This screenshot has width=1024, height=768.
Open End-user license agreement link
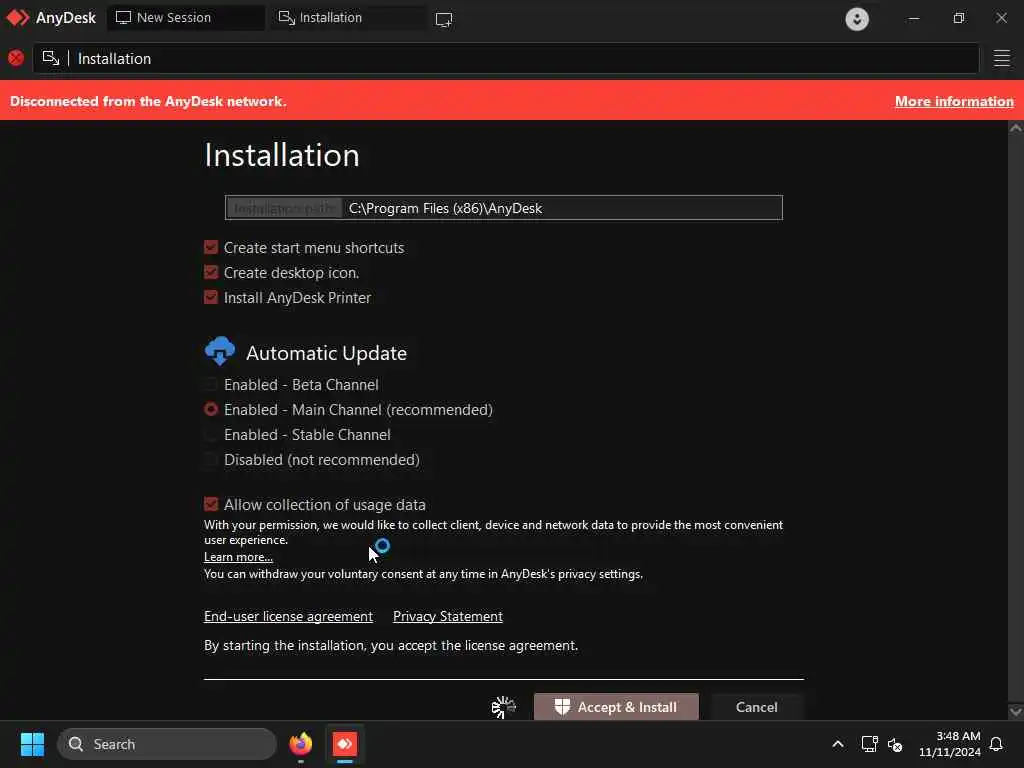point(288,616)
